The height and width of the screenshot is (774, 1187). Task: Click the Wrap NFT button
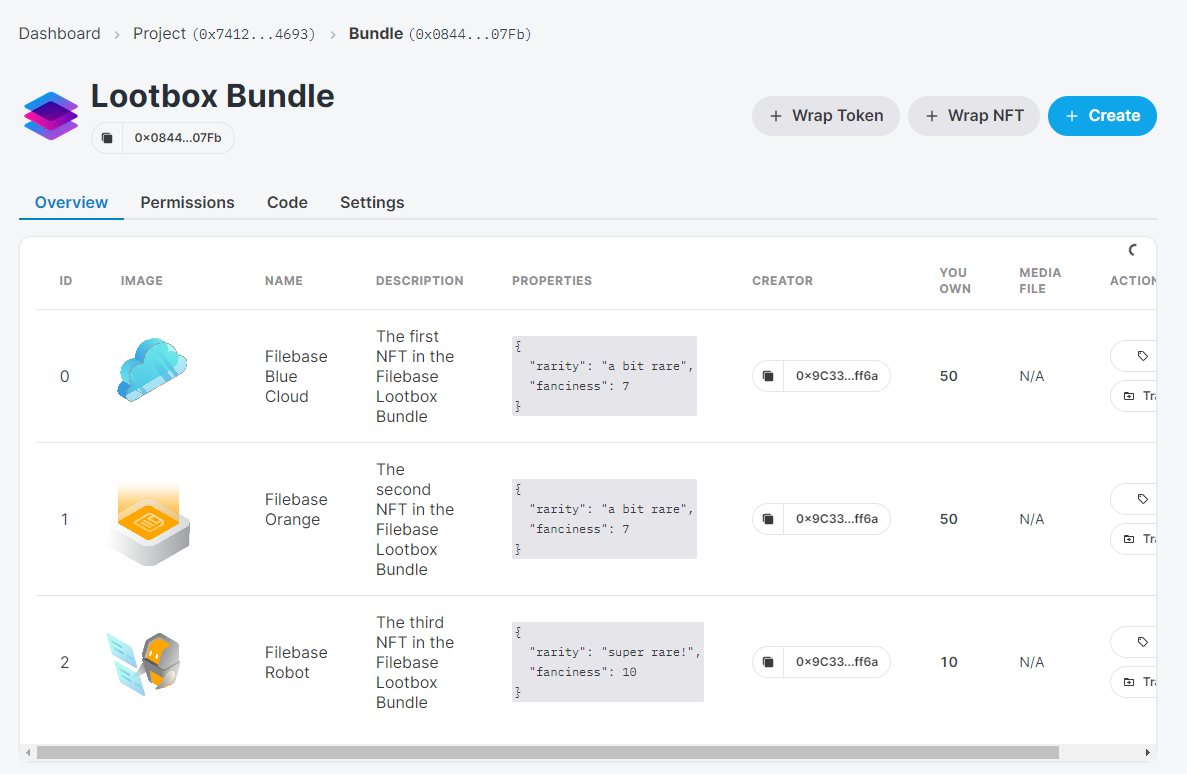click(x=974, y=116)
